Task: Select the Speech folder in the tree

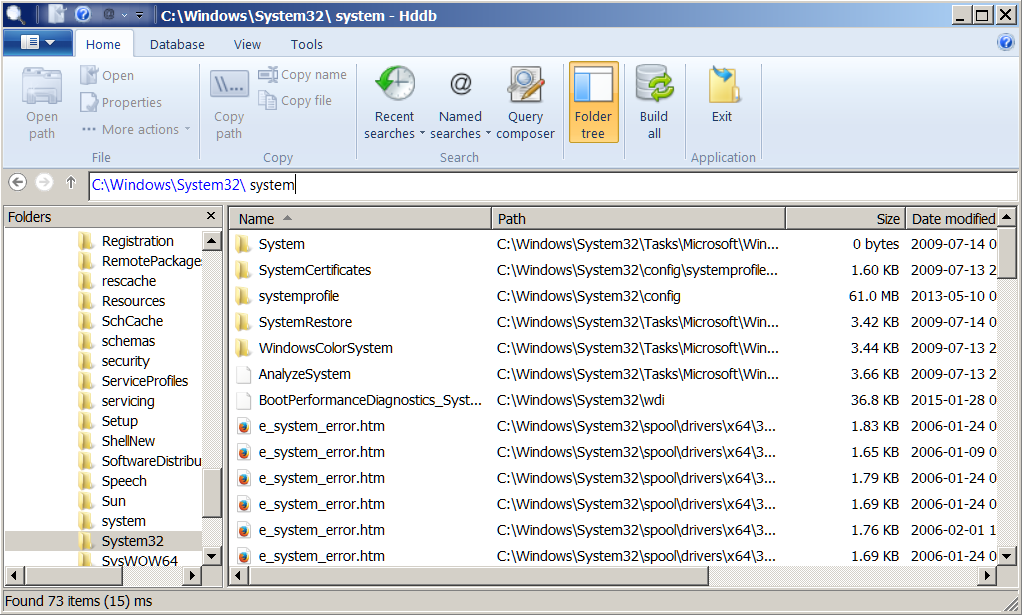Action: 124,481
